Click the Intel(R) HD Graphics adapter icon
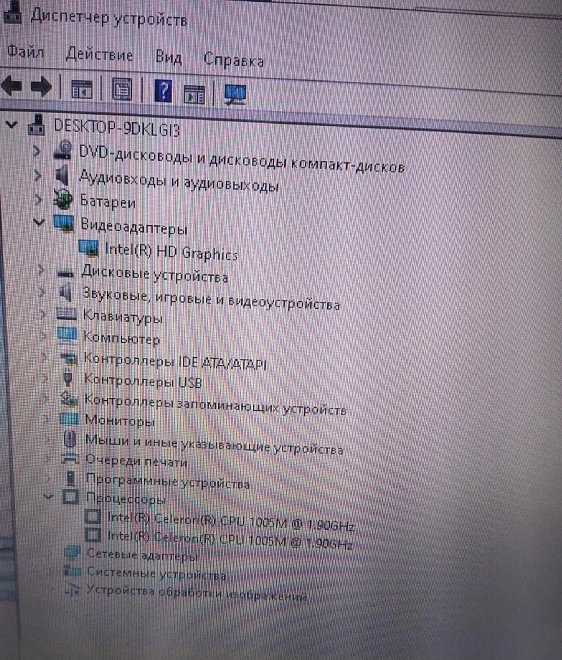Image resolution: width=562 pixels, height=660 pixels. pyautogui.click(x=89, y=248)
